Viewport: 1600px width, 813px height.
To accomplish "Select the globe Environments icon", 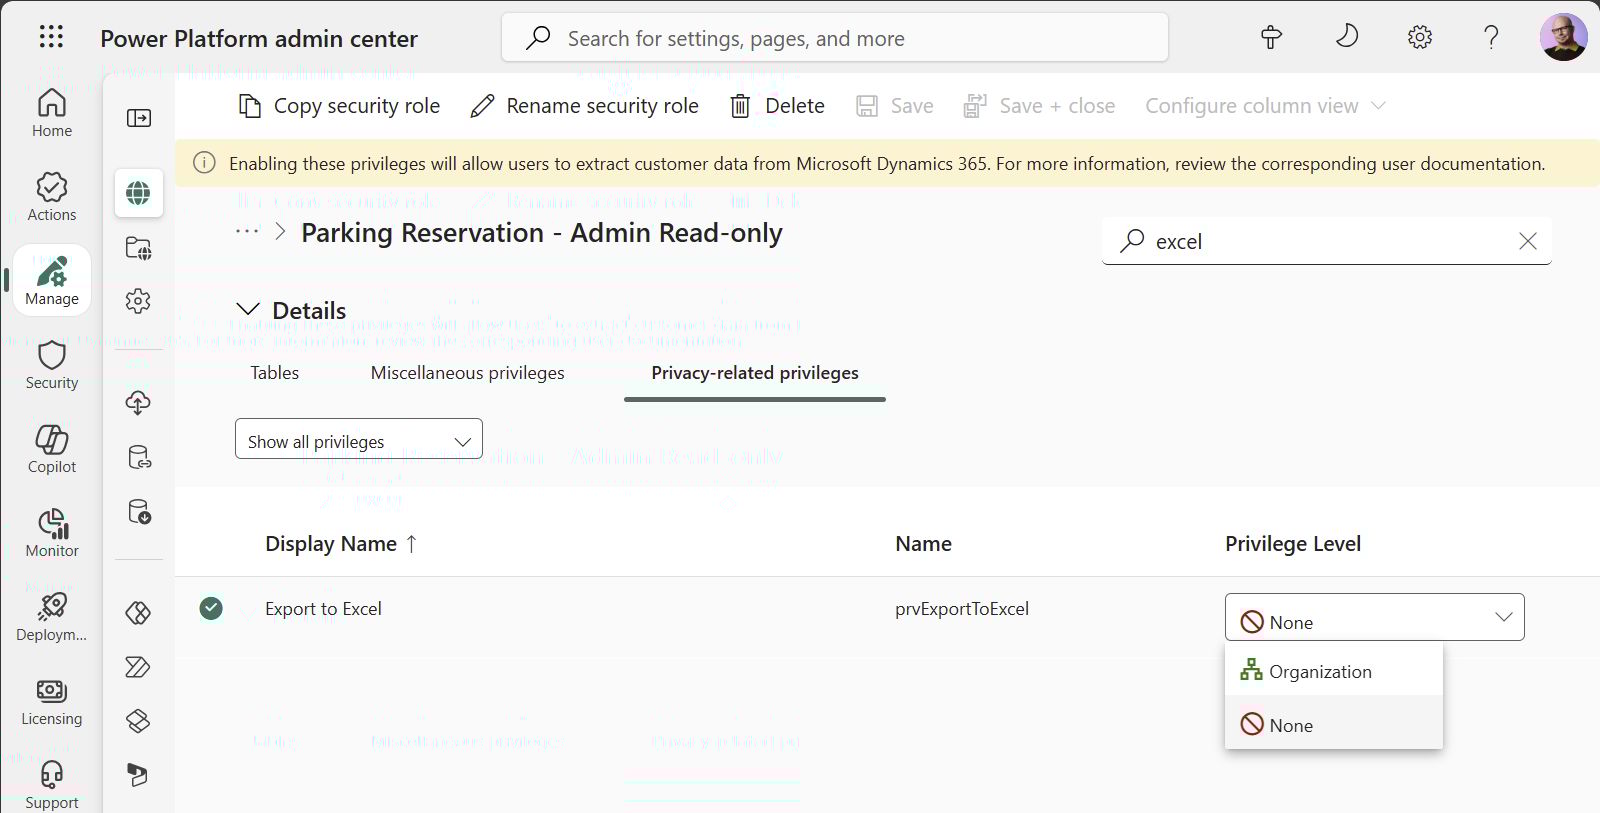I will (139, 193).
